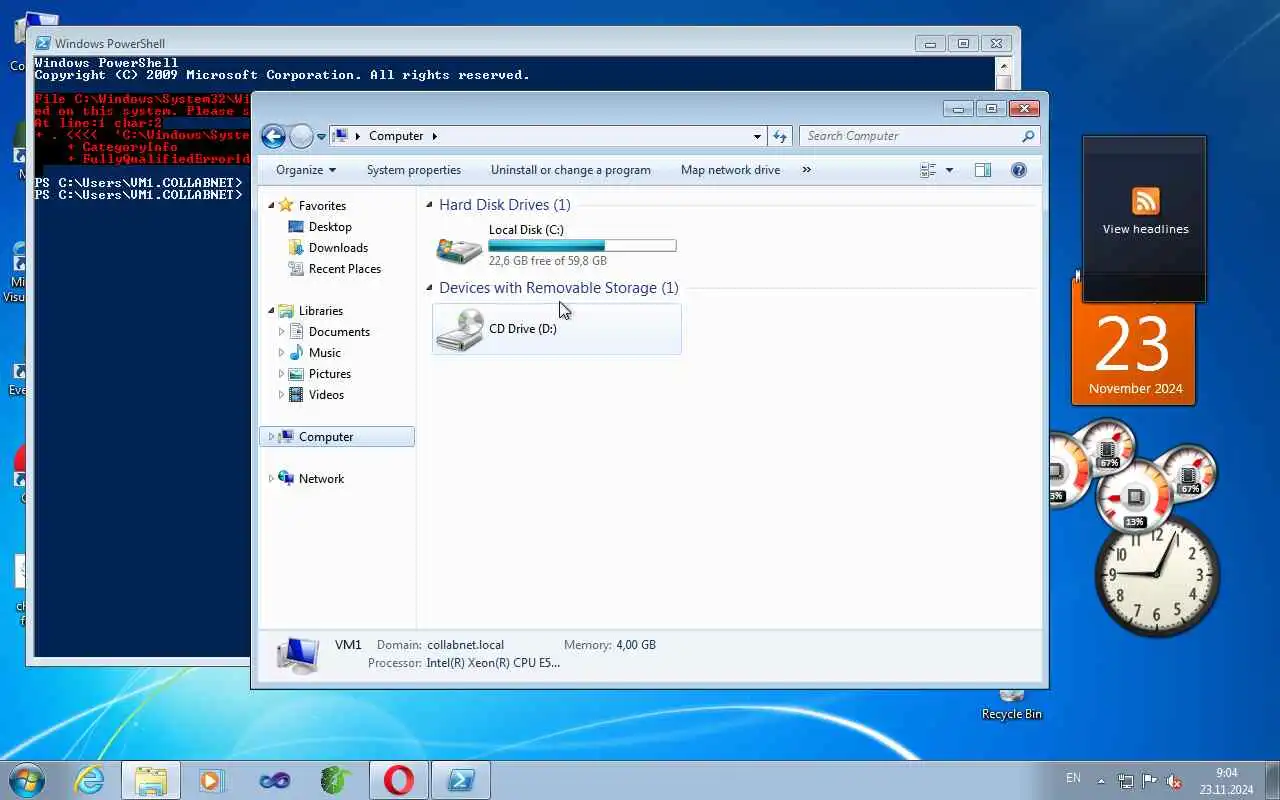Collapse Hard Disk Drives group
Viewport: 1280px width, 800px height.
coord(429,205)
